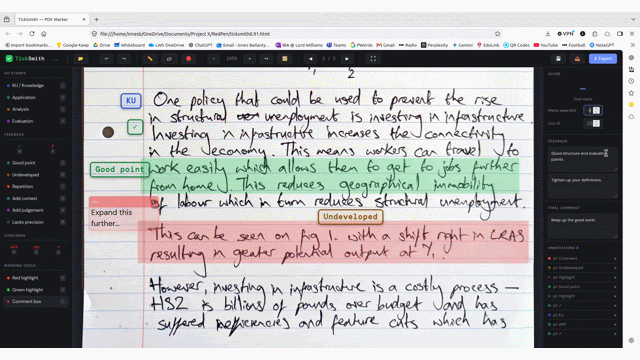This screenshot has height=360, width=640.
Task: Delete the p1 Good point annotation
Action: tap(615, 287)
